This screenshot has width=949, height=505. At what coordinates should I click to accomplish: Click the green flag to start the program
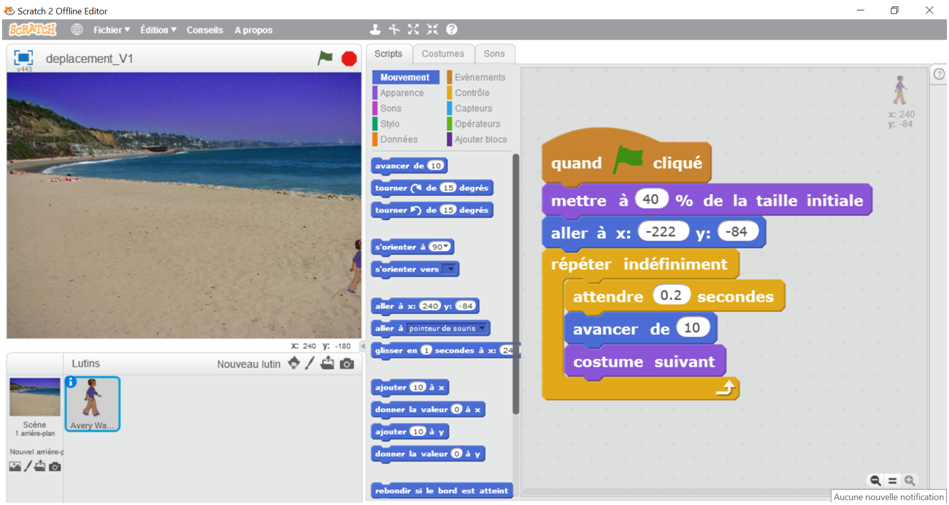(x=325, y=58)
